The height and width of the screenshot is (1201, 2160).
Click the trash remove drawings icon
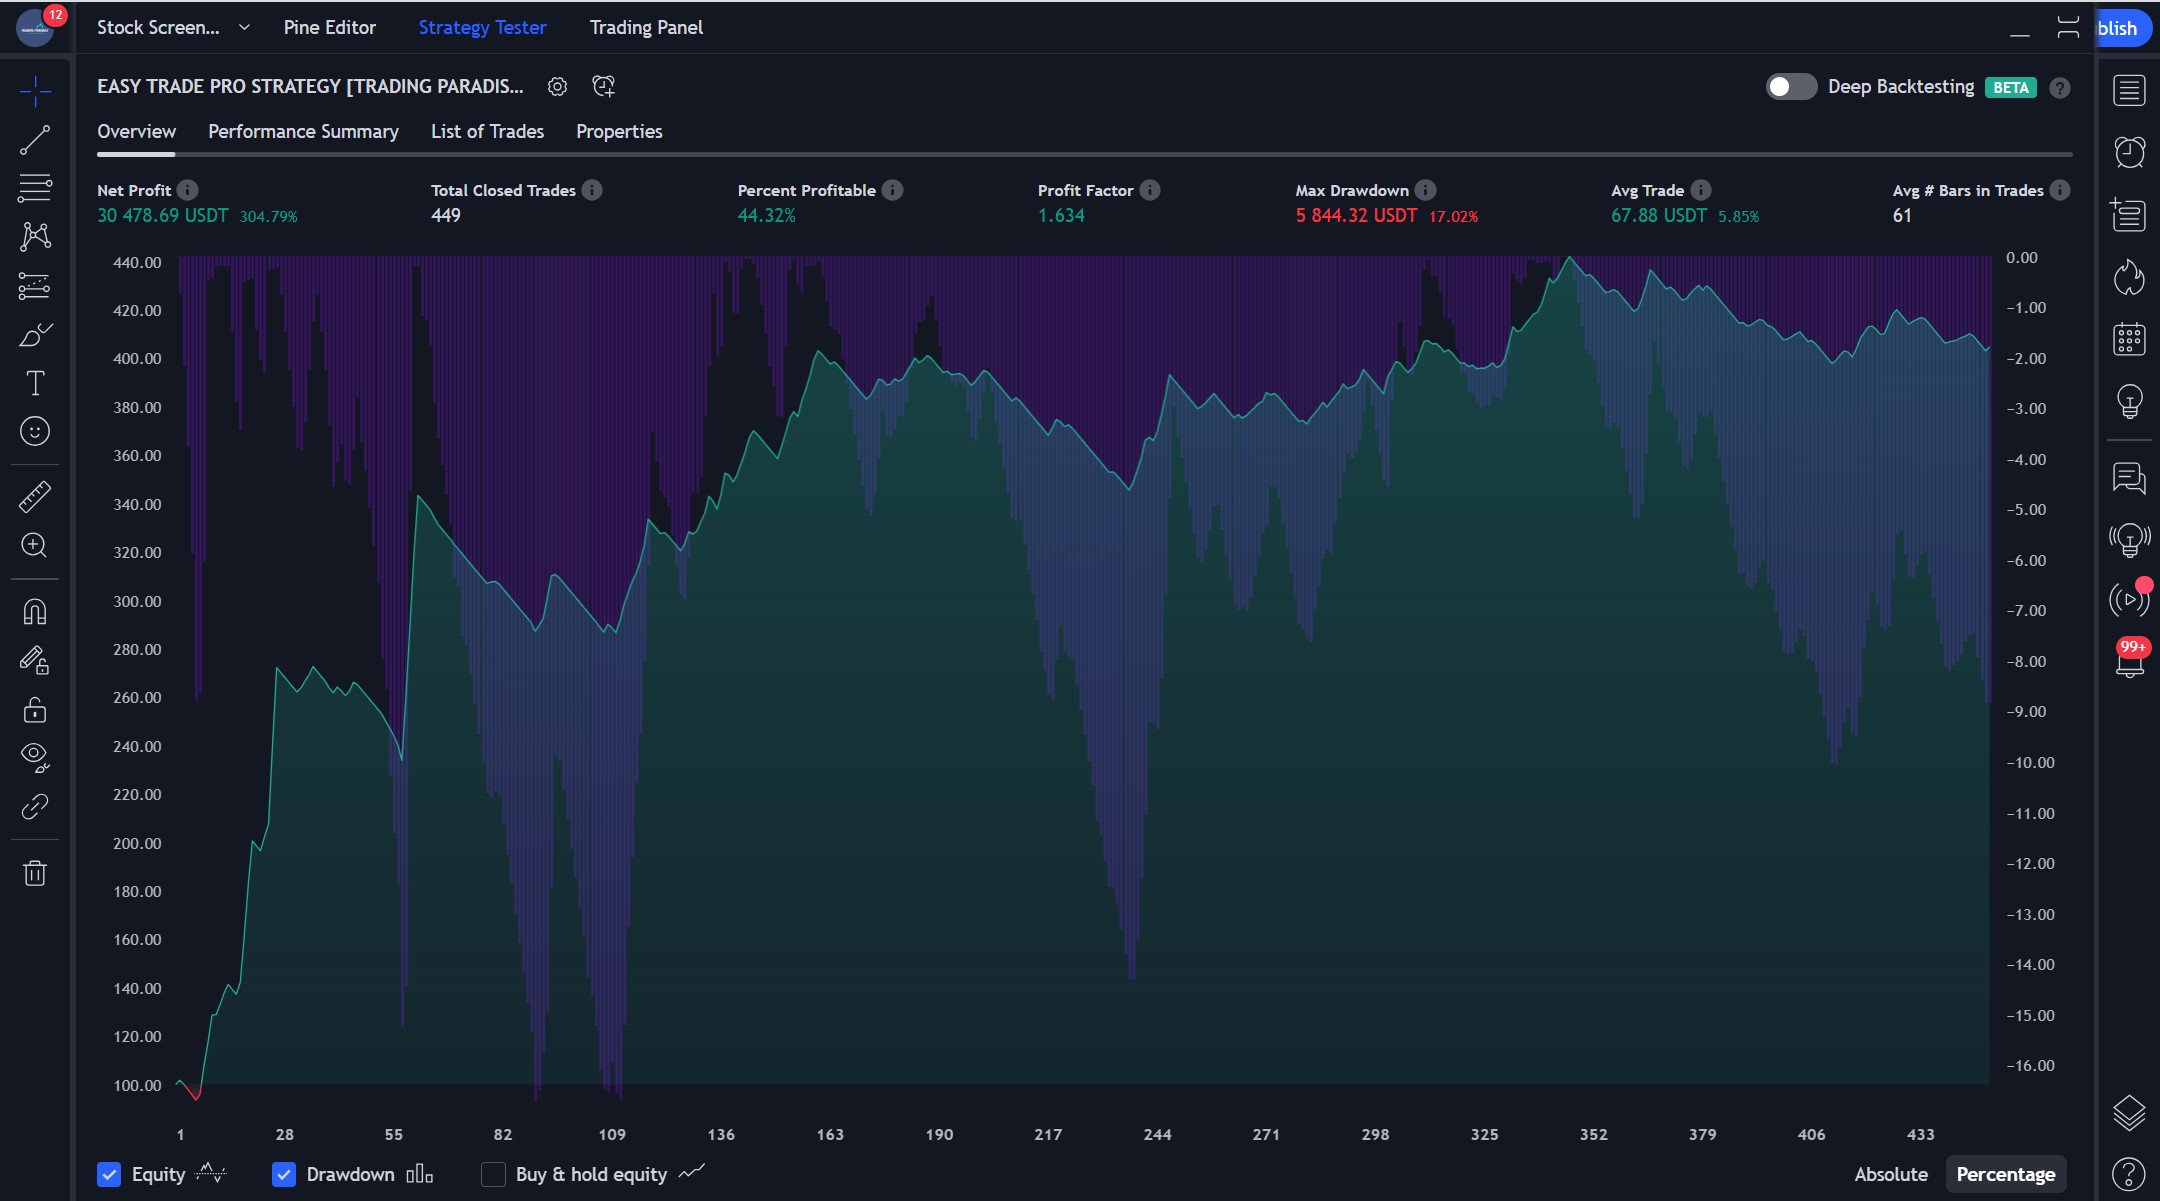35,873
